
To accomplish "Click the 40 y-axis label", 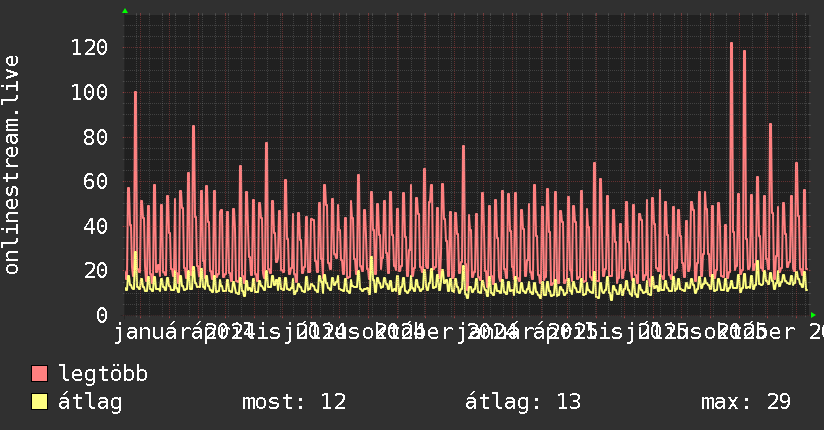I will 96,227.
